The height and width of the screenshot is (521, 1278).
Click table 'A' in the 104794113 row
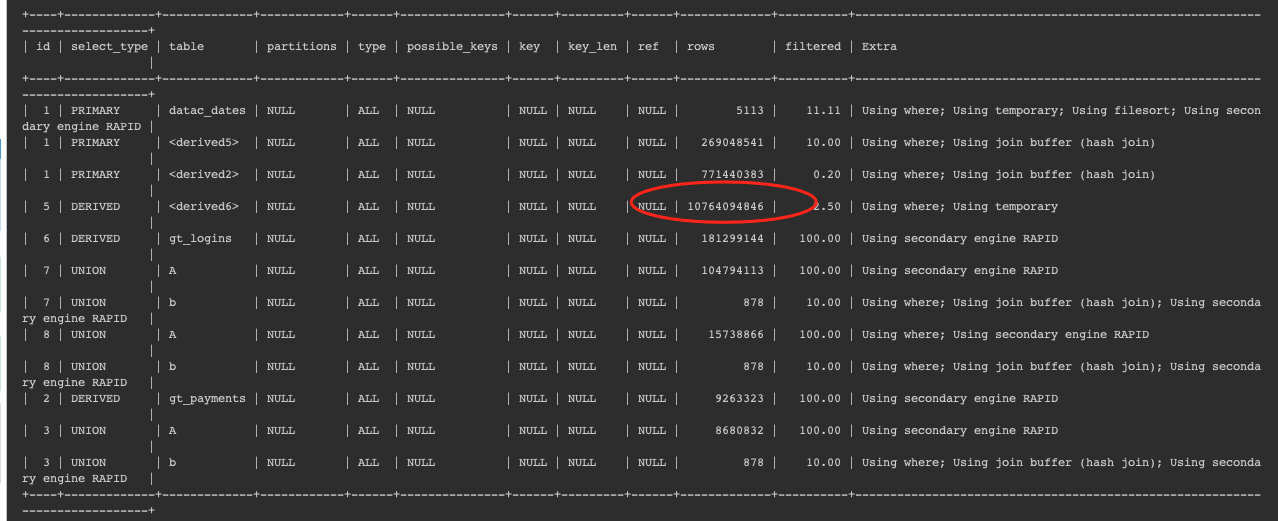click(173, 271)
